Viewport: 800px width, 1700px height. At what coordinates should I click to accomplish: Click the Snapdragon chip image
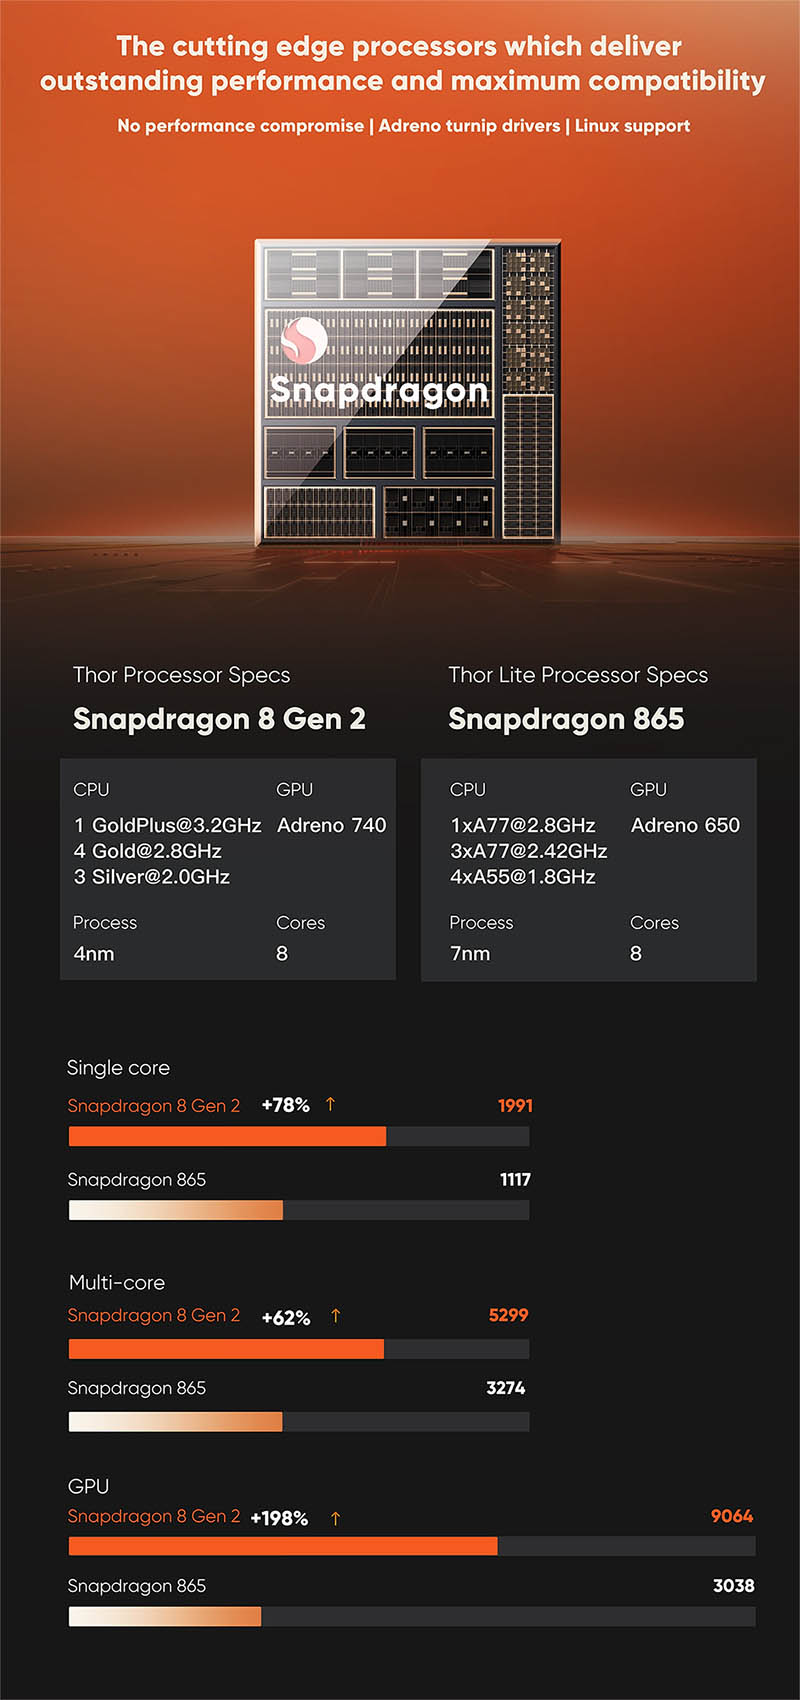[x=407, y=392]
